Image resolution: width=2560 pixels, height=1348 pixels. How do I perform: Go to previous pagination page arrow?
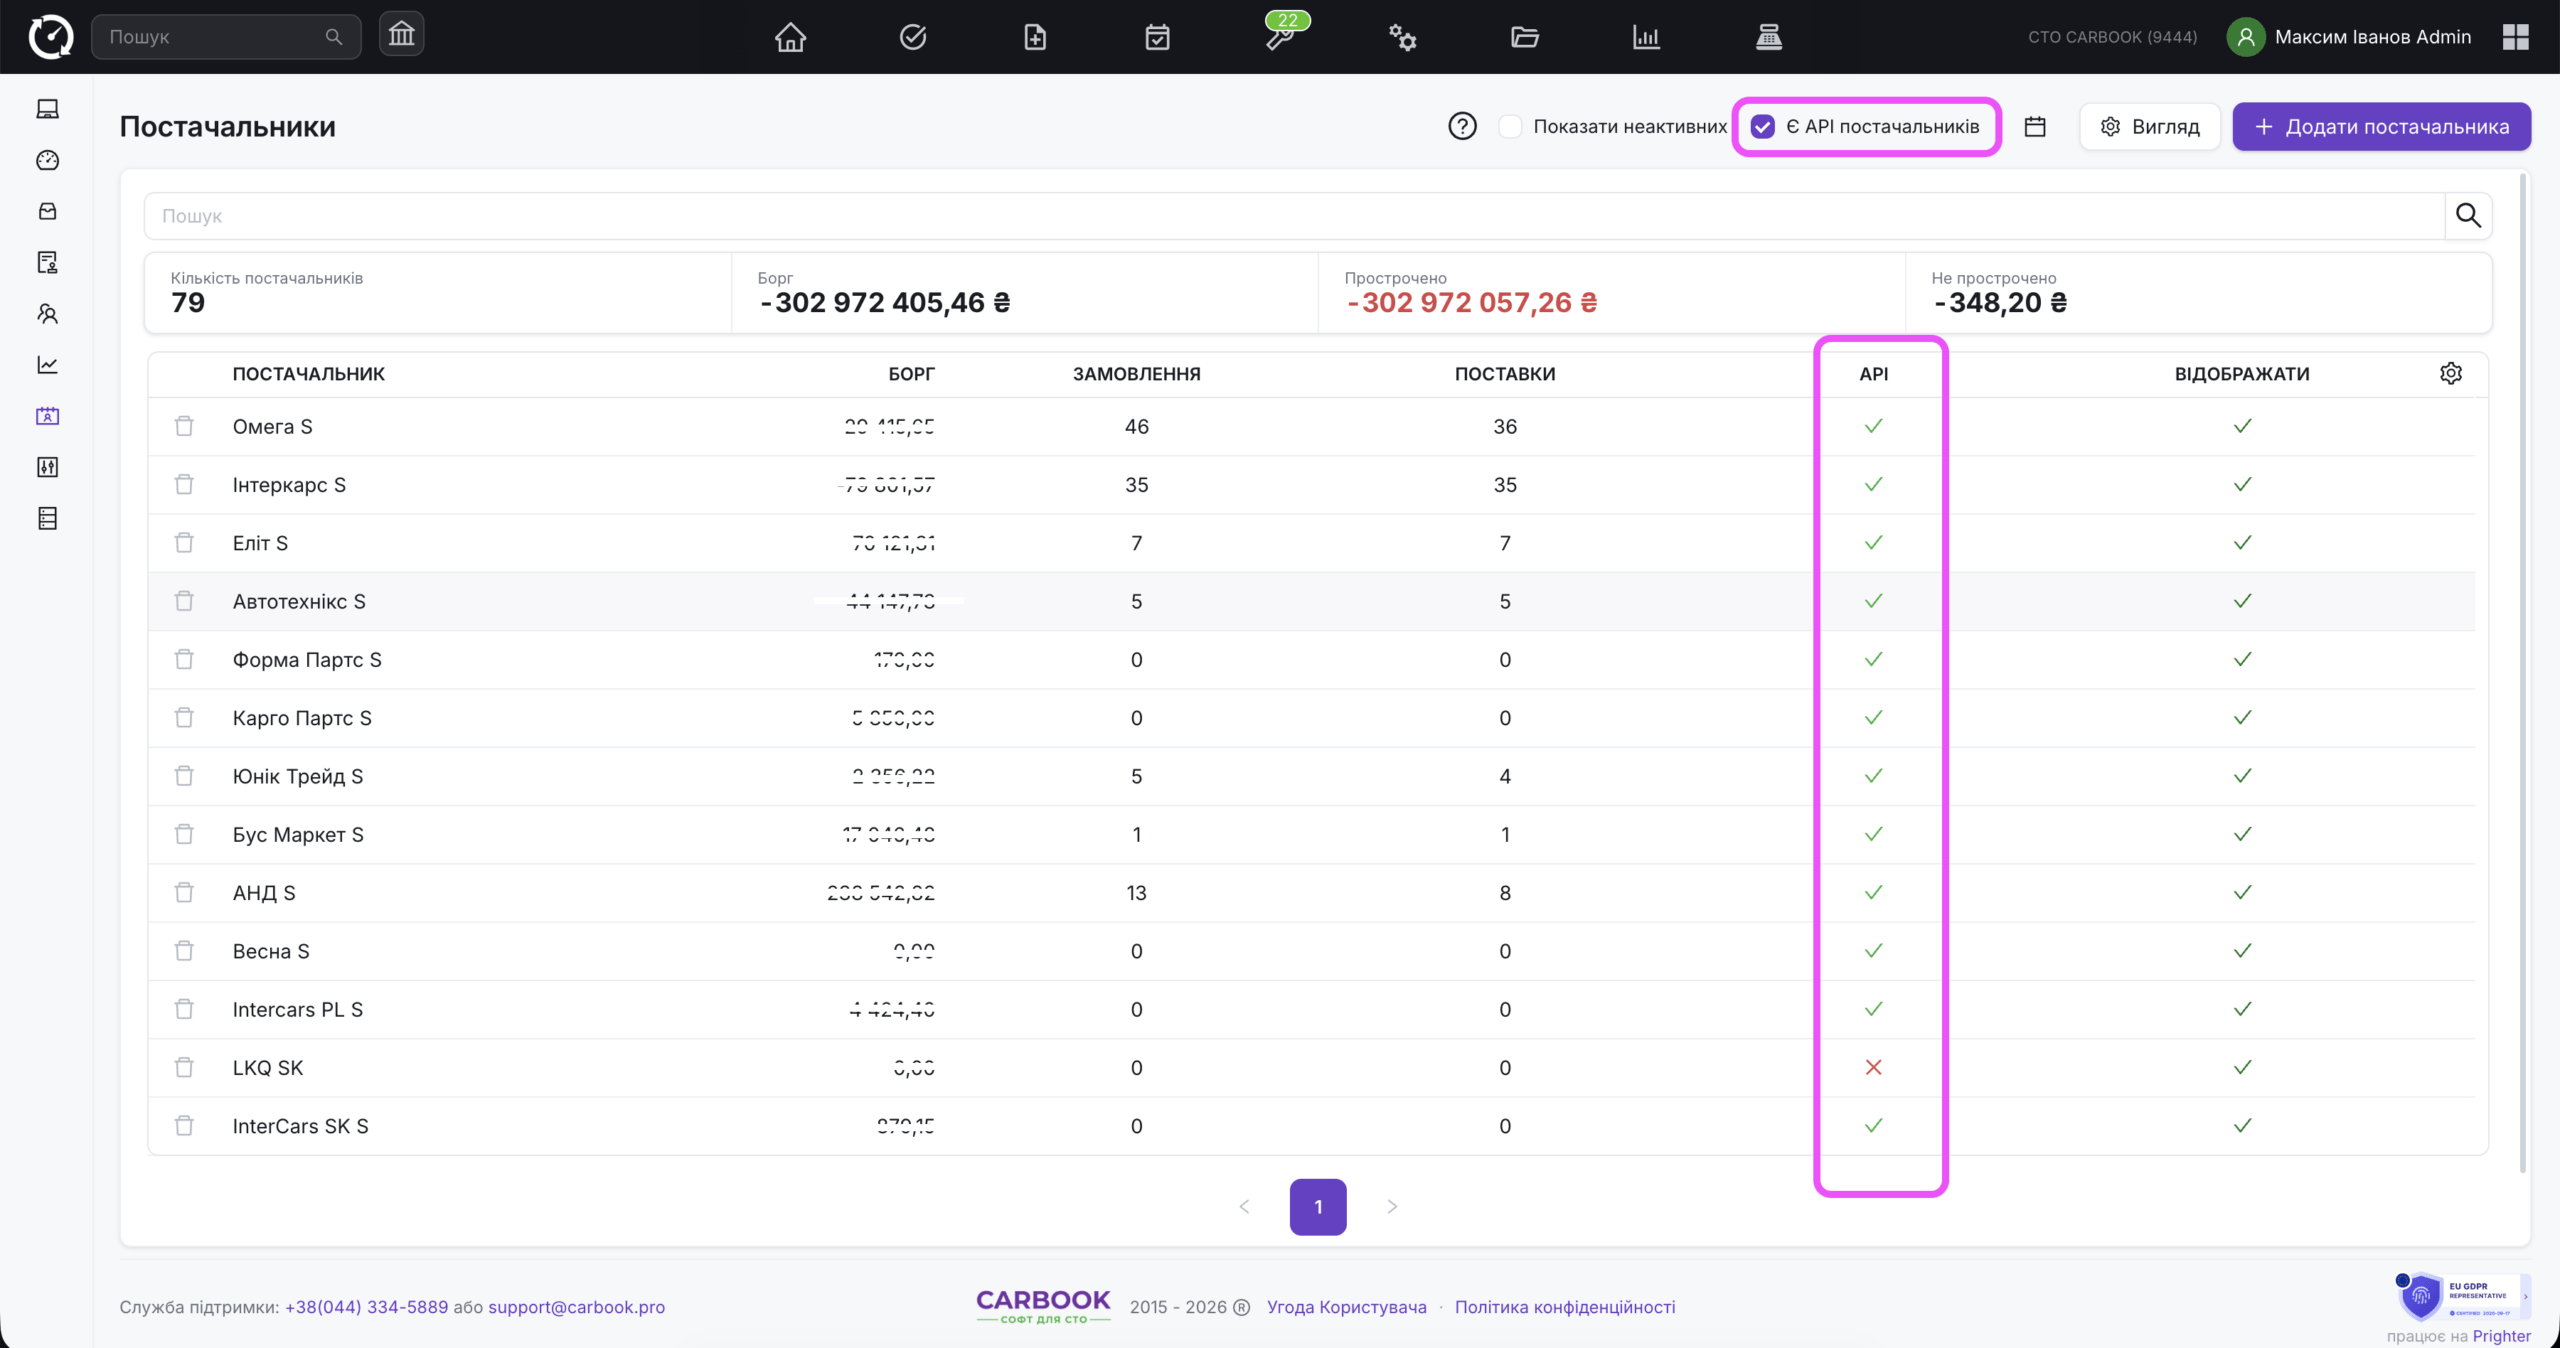[x=1245, y=1207]
